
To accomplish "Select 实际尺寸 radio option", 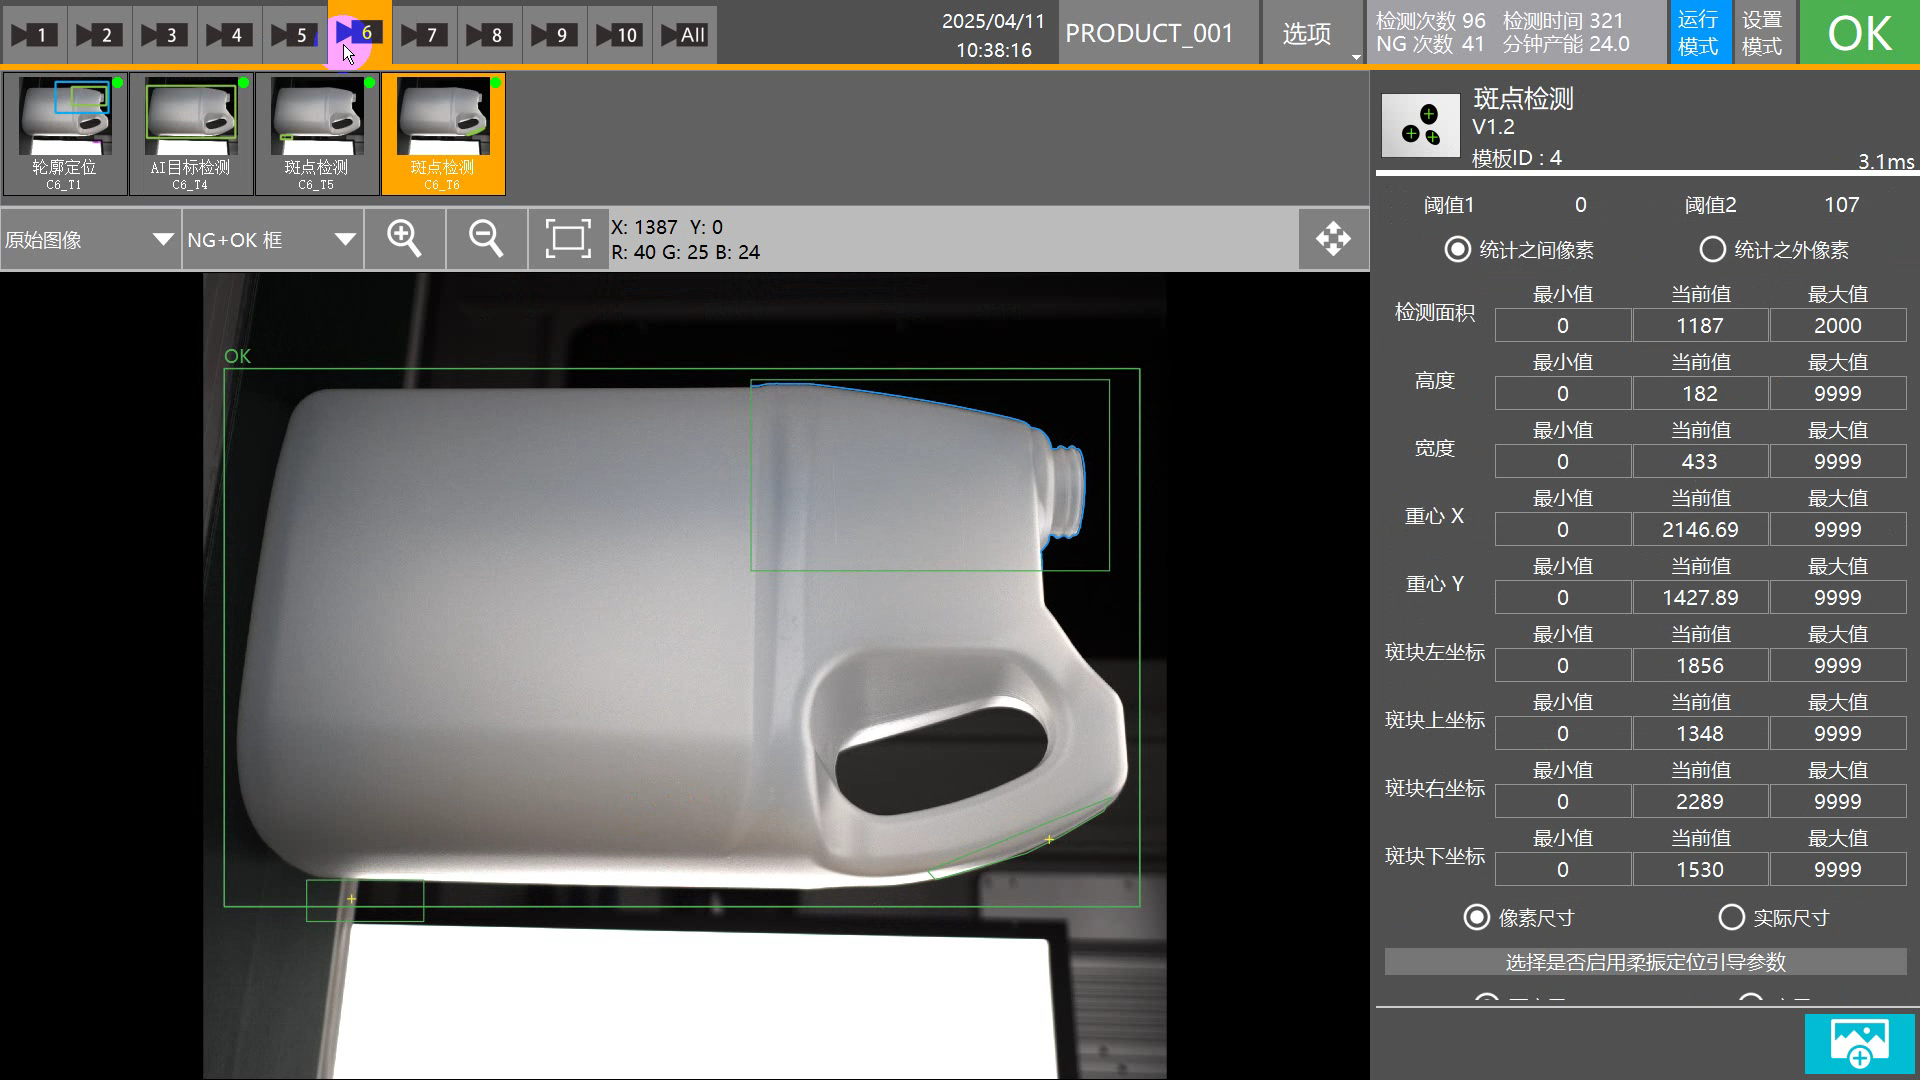I will (x=1731, y=917).
